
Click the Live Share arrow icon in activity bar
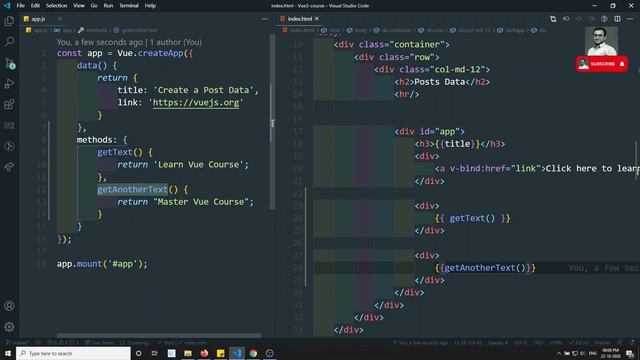[x=9, y=167]
